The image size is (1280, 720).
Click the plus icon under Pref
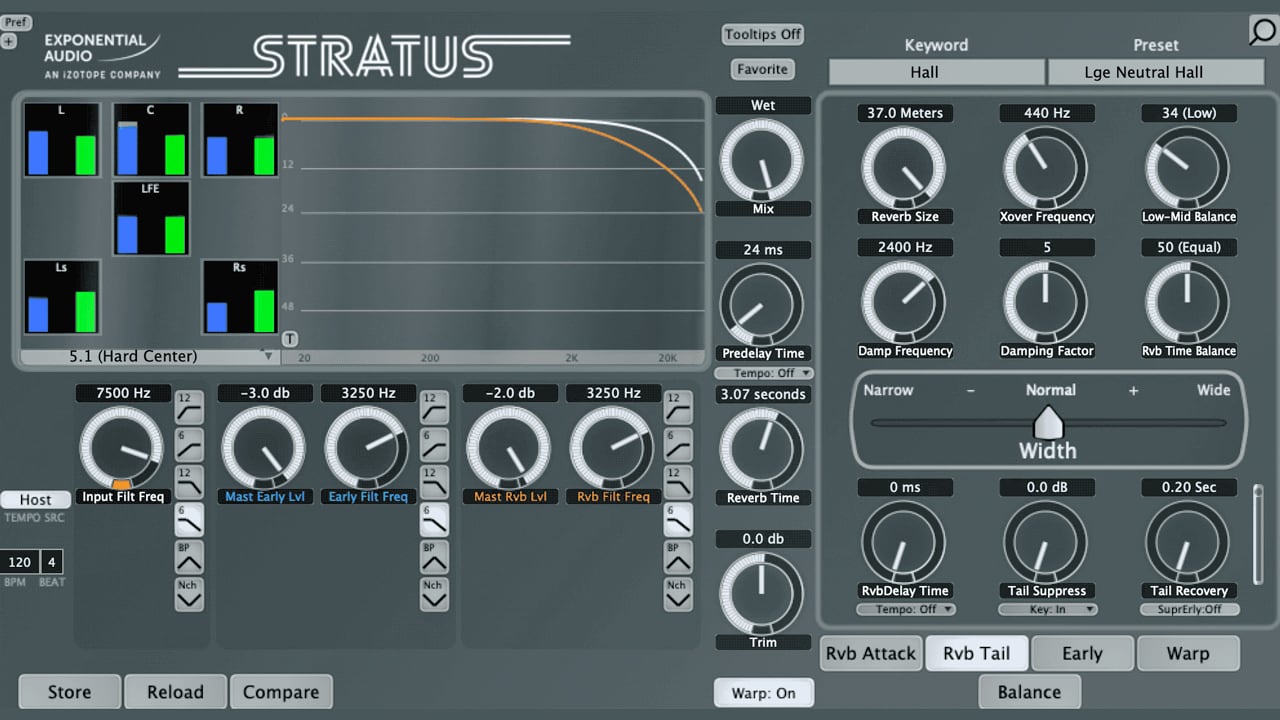[x=9, y=41]
